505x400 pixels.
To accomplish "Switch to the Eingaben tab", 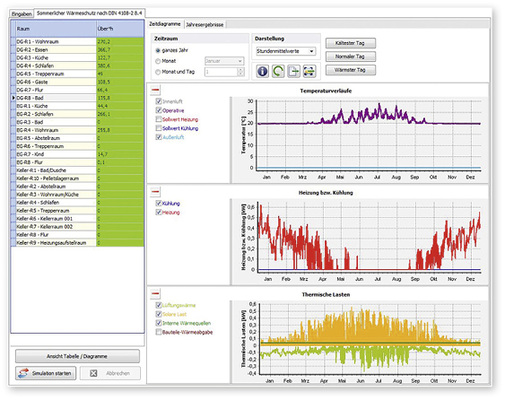I will pyautogui.click(x=22, y=14).
